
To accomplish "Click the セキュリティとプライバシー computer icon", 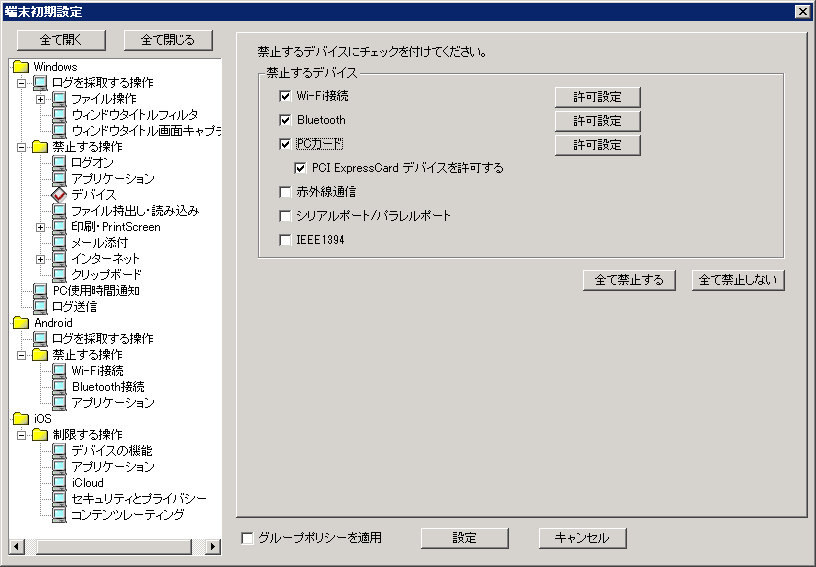I will 59,499.
